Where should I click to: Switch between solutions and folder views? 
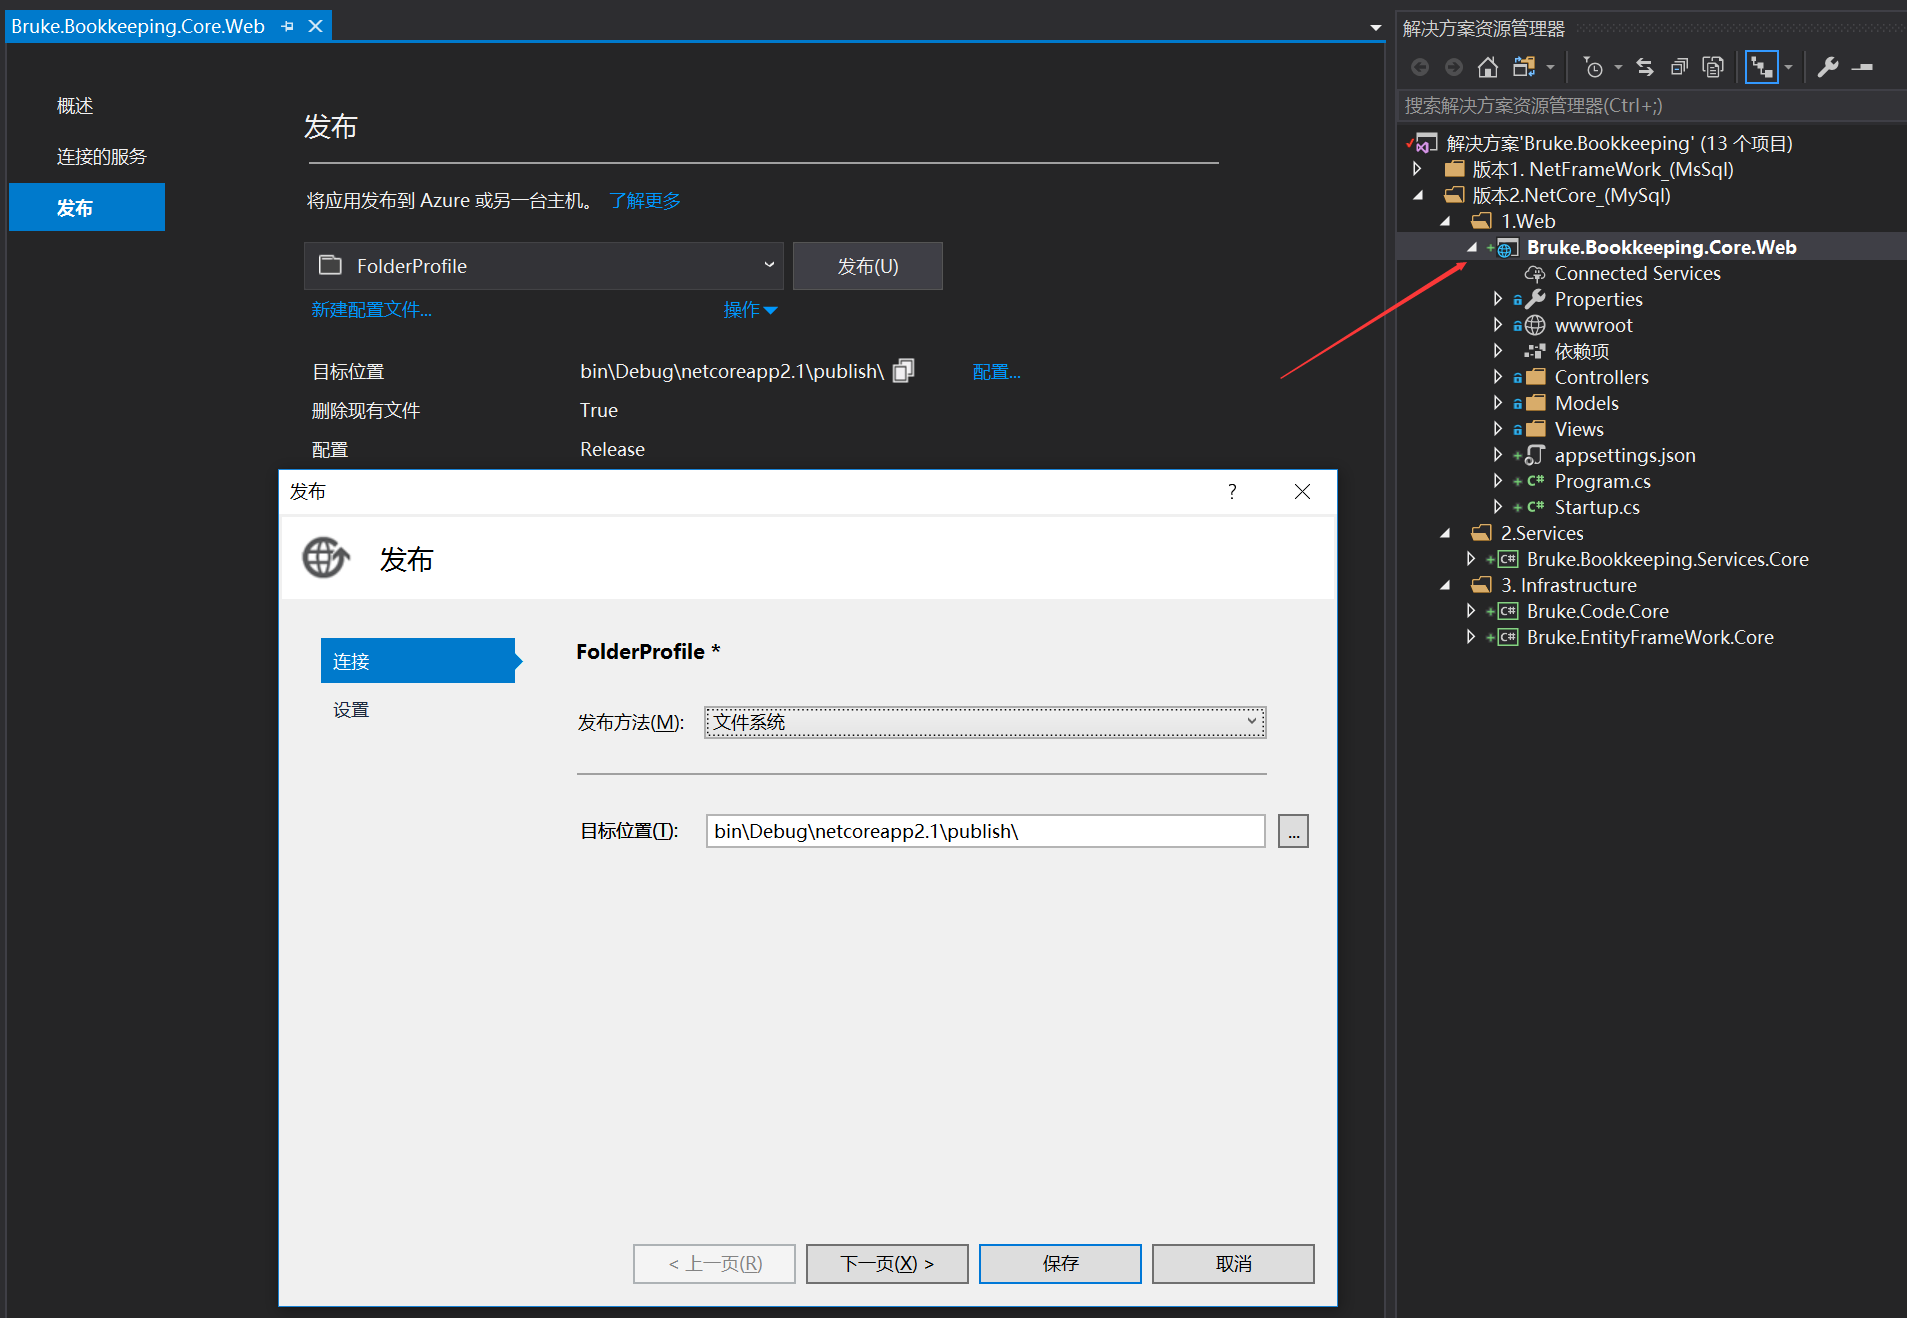pyautogui.click(x=1524, y=67)
